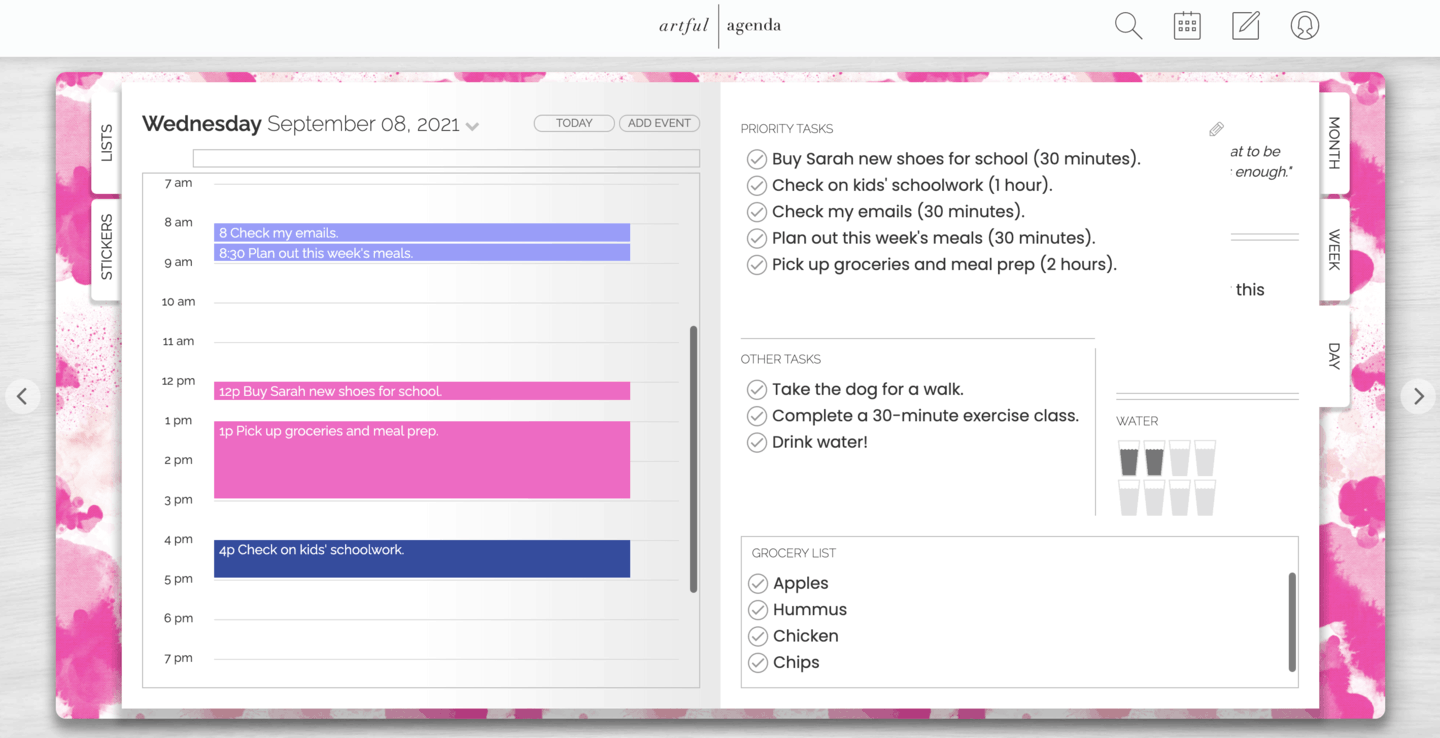
Task: Open the STICKERS side tab
Action: [x=105, y=245]
